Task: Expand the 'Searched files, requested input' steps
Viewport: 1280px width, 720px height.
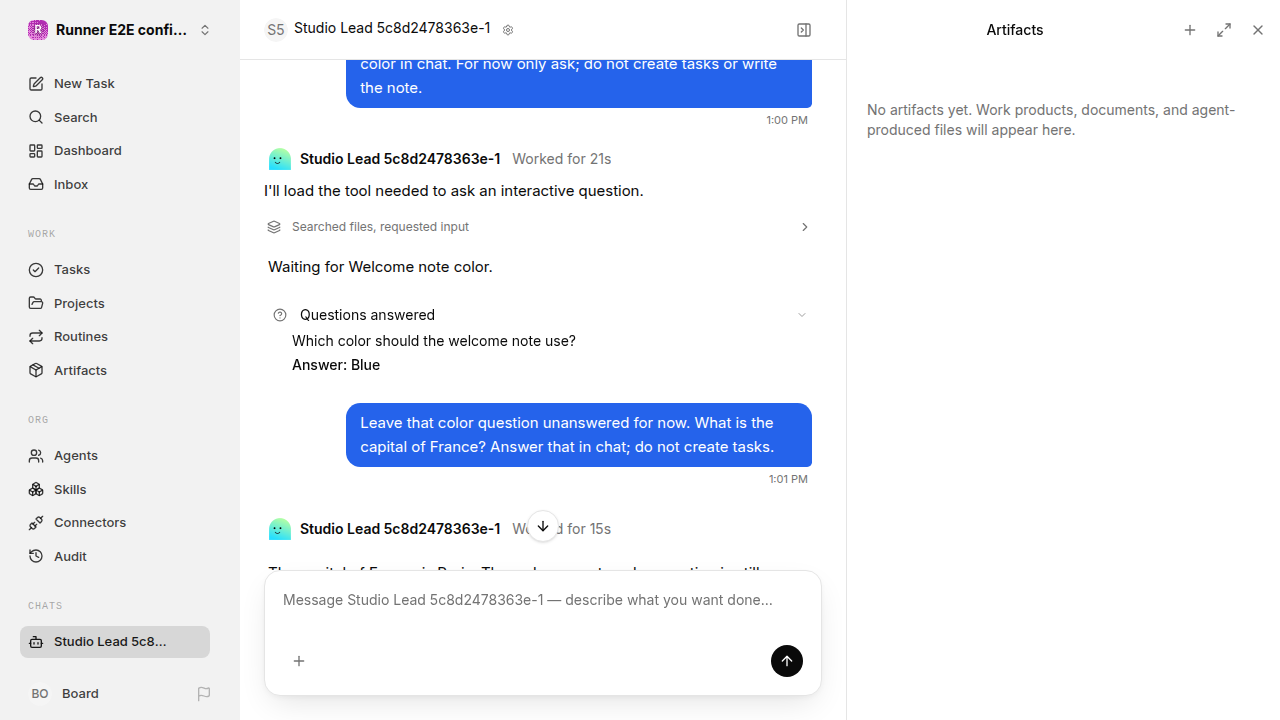Action: pyautogui.click(x=538, y=227)
